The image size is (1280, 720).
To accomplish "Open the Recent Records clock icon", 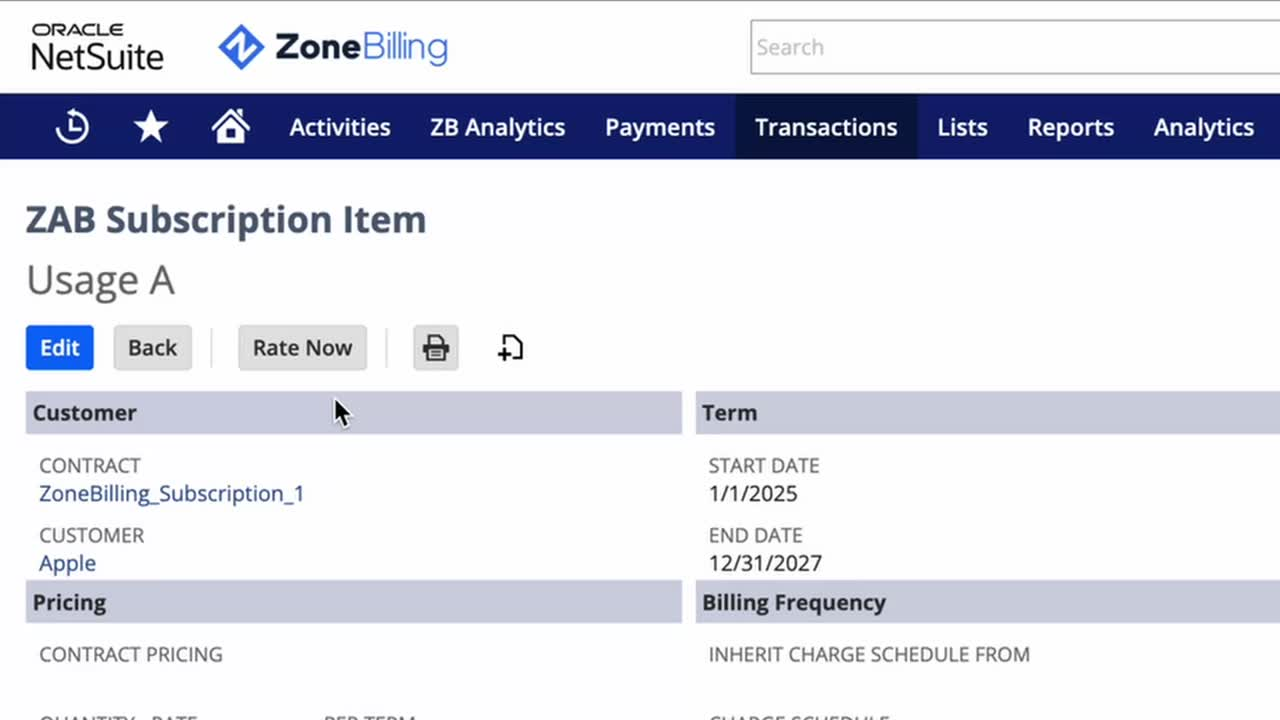I will (x=72, y=127).
